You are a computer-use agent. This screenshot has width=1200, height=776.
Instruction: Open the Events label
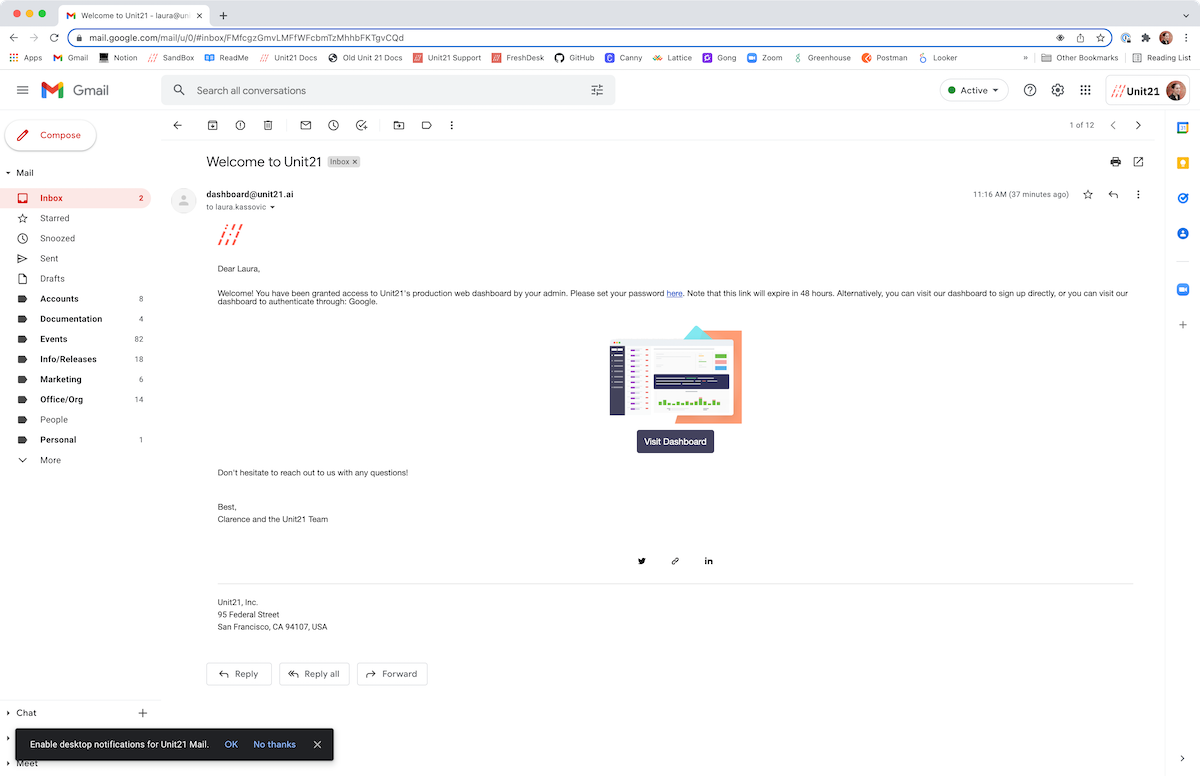pos(75,339)
